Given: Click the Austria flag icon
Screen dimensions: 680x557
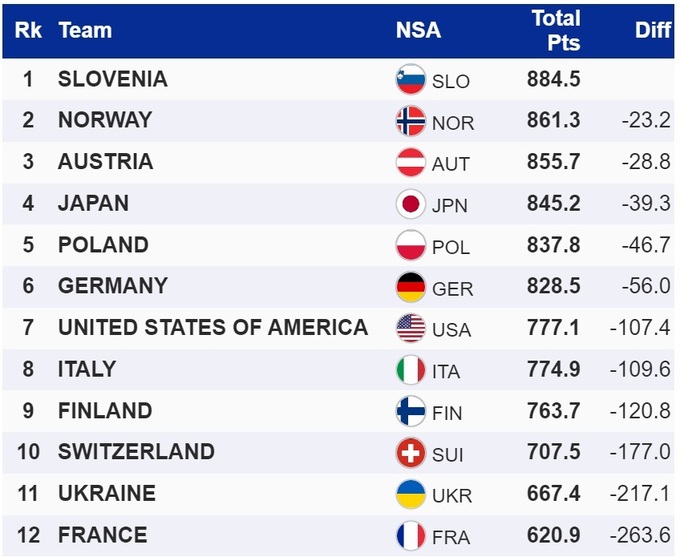Looking at the screenshot, I should click(411, 163).
